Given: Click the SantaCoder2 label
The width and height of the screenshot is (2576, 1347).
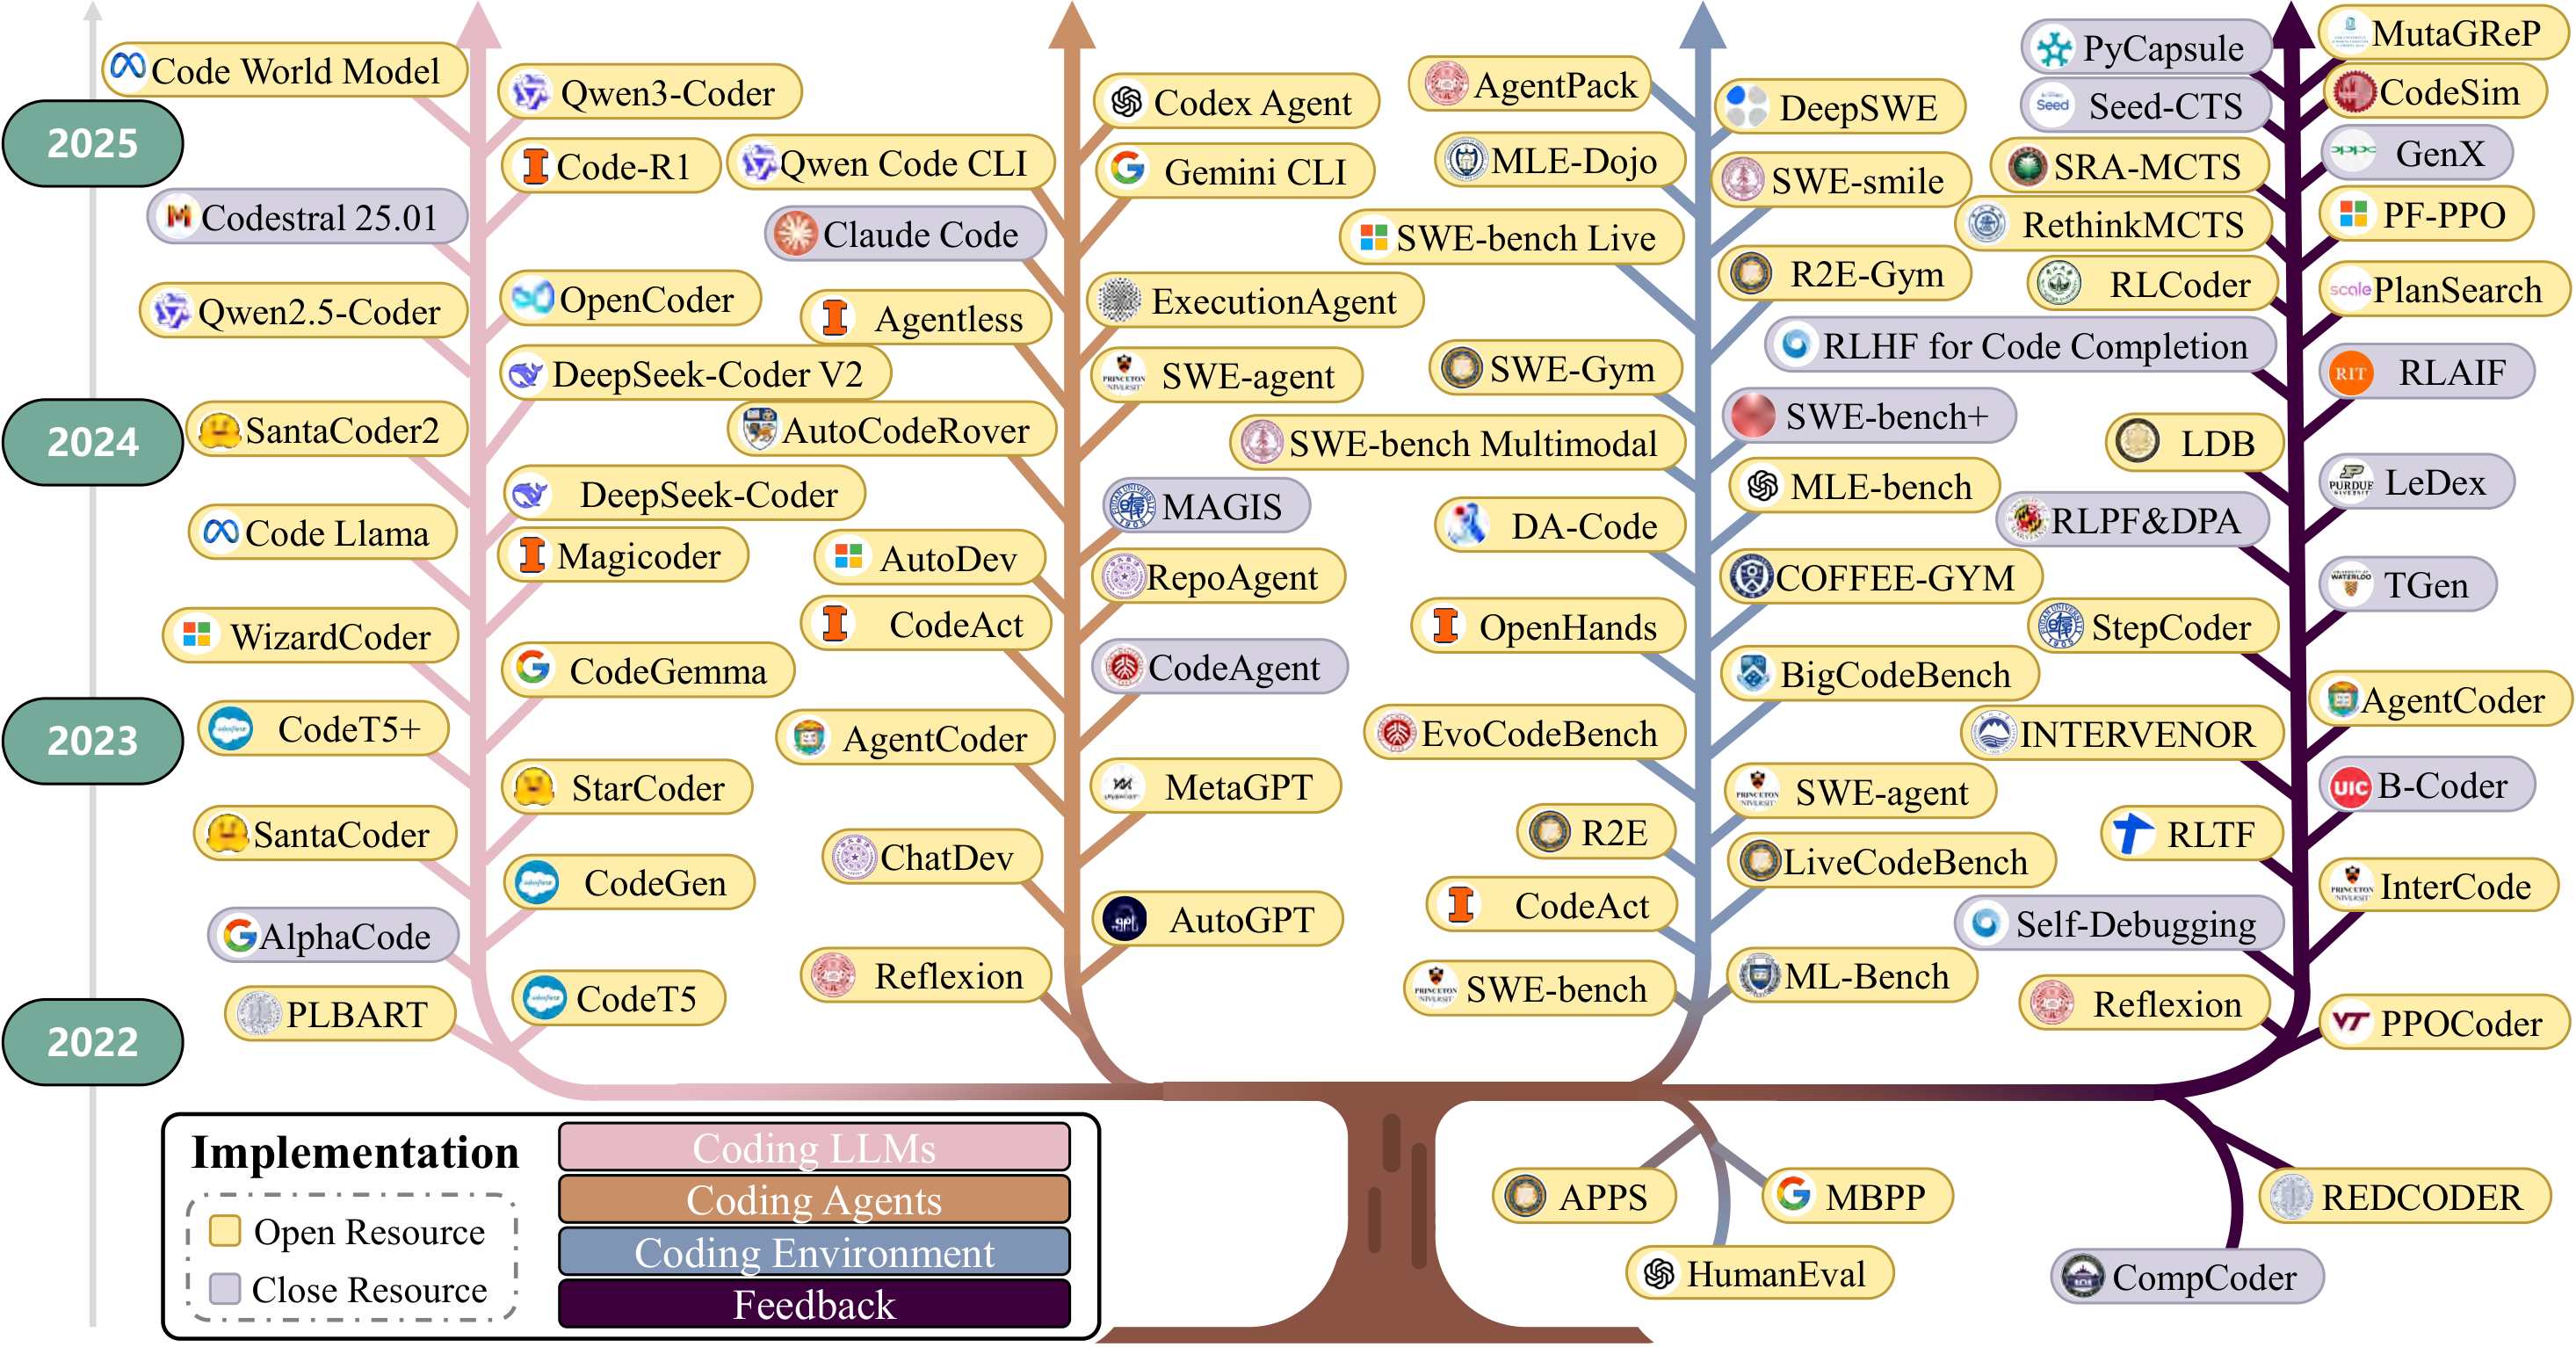Looking at the screenshot, I should tap(327, 430).
